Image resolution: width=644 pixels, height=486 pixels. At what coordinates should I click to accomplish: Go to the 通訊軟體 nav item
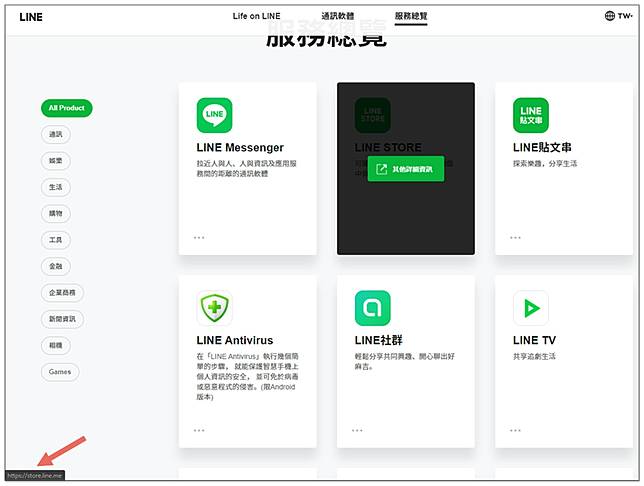[x=338, y=16]
